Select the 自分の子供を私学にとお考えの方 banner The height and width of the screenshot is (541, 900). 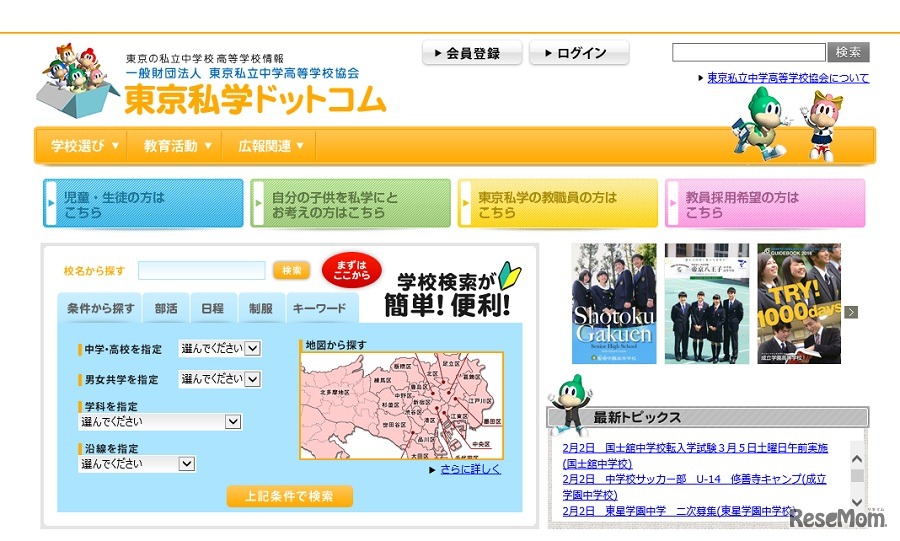click(x=351, y=204)
